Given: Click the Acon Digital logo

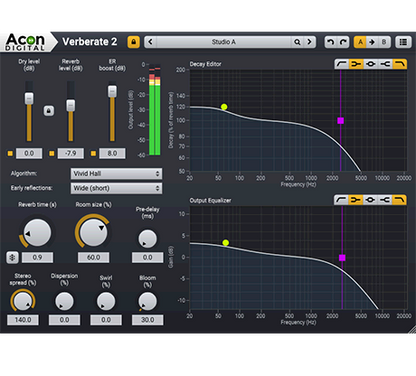Looking at the screenshot, I should (x=25, y=42).
